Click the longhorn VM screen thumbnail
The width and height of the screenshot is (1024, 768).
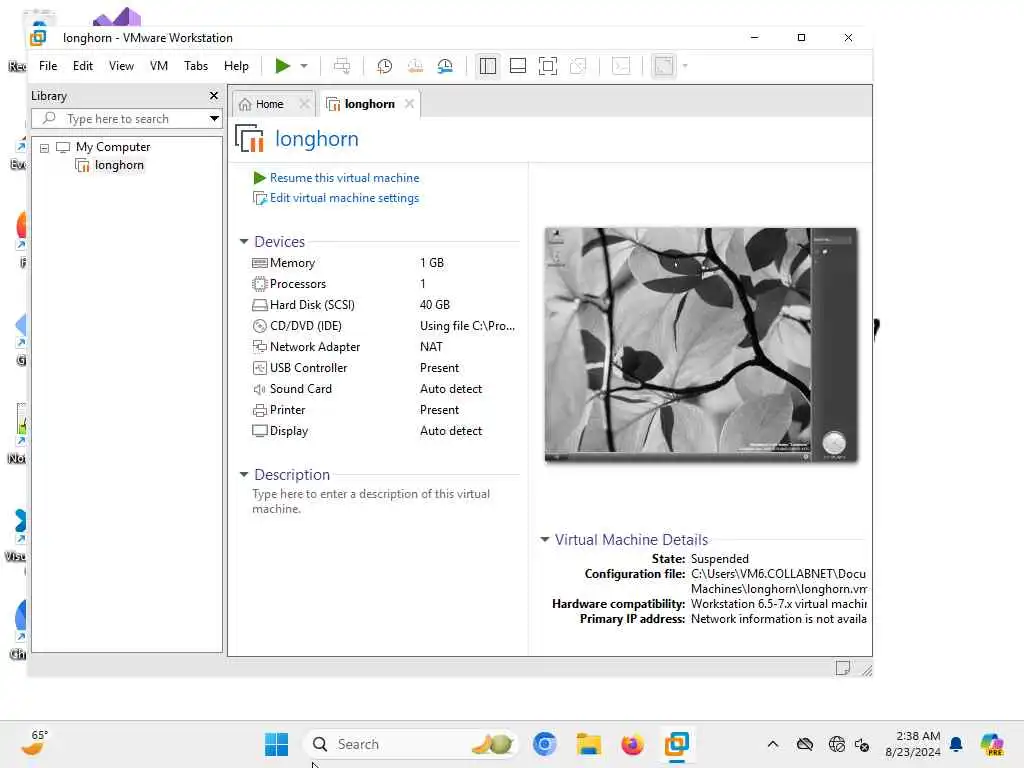coord(701,344)
